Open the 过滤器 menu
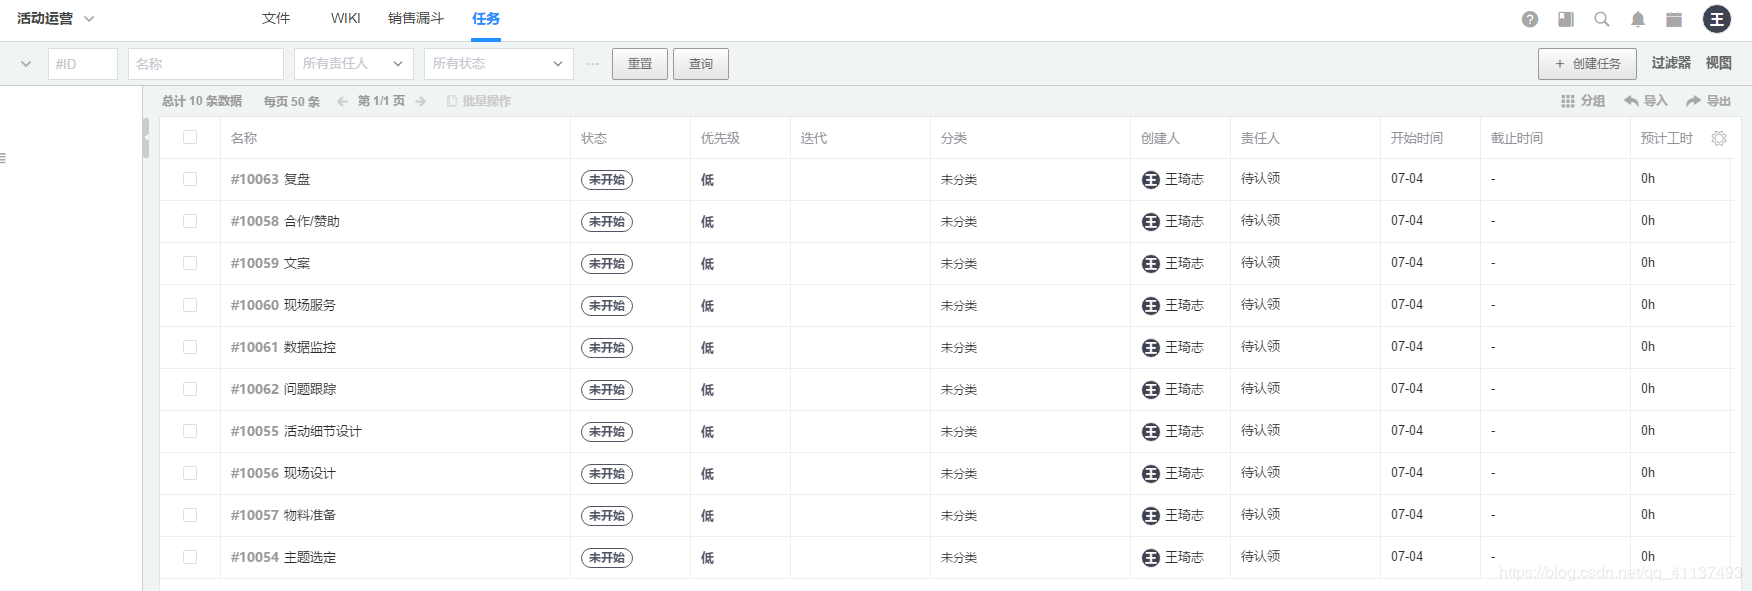 point(1671,63)
